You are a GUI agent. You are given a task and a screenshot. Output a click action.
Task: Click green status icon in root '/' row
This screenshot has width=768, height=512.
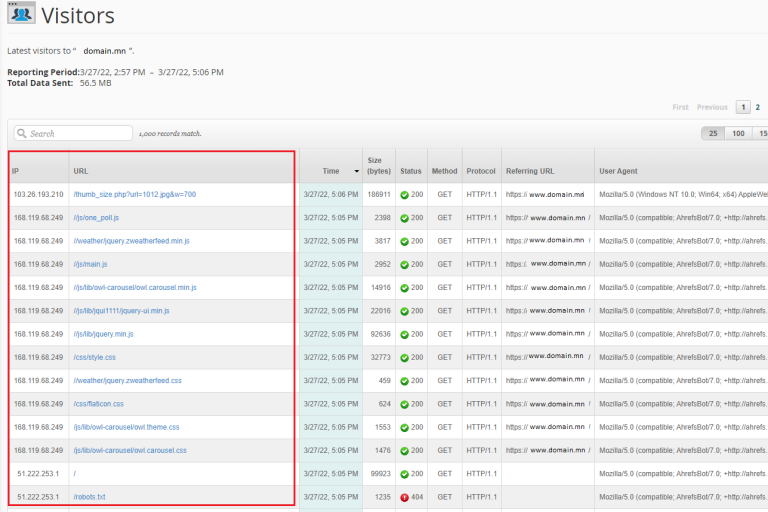click(x=404, y=474)
